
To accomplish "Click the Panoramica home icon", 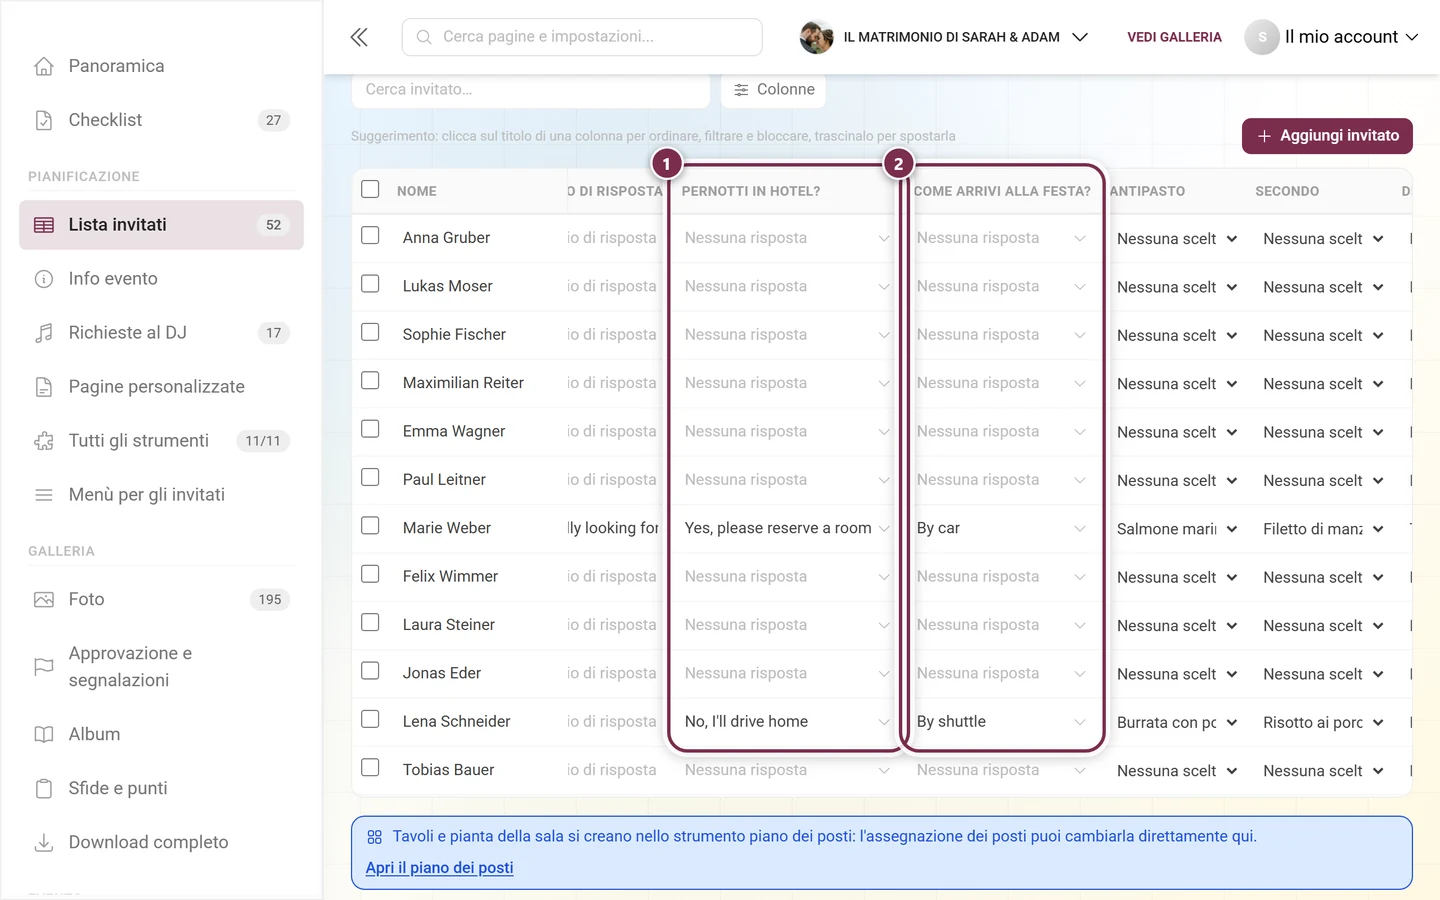I will (x=44, y=66).
